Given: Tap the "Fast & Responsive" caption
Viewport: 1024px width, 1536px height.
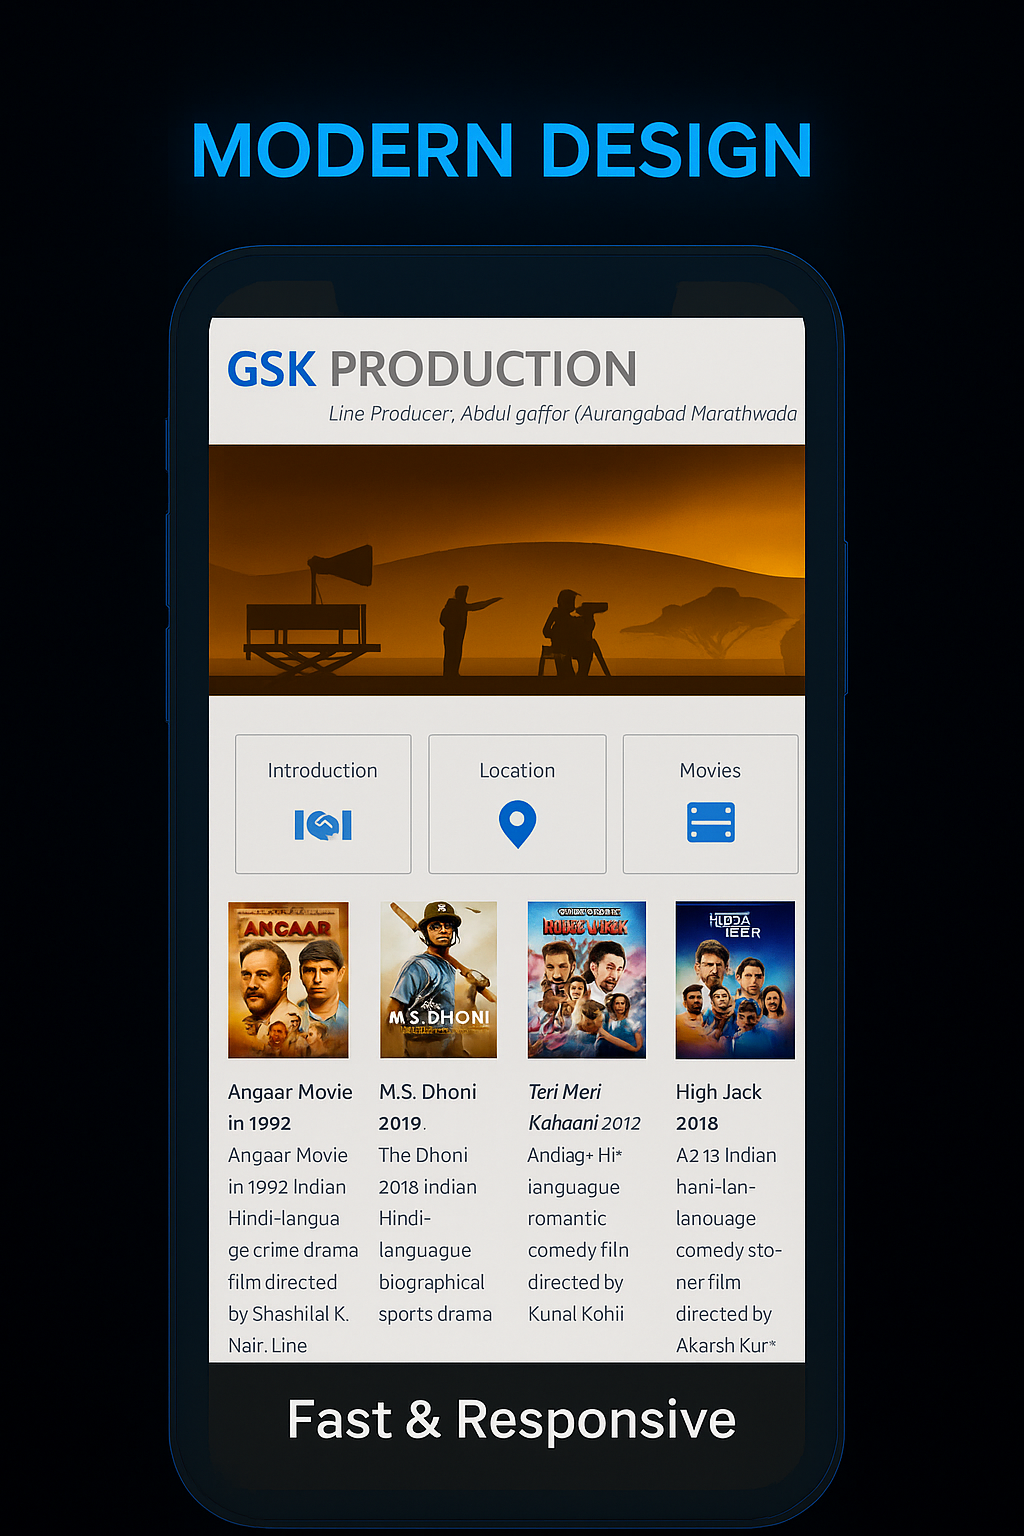Looking at the screenshot, I should point(511,1419).
